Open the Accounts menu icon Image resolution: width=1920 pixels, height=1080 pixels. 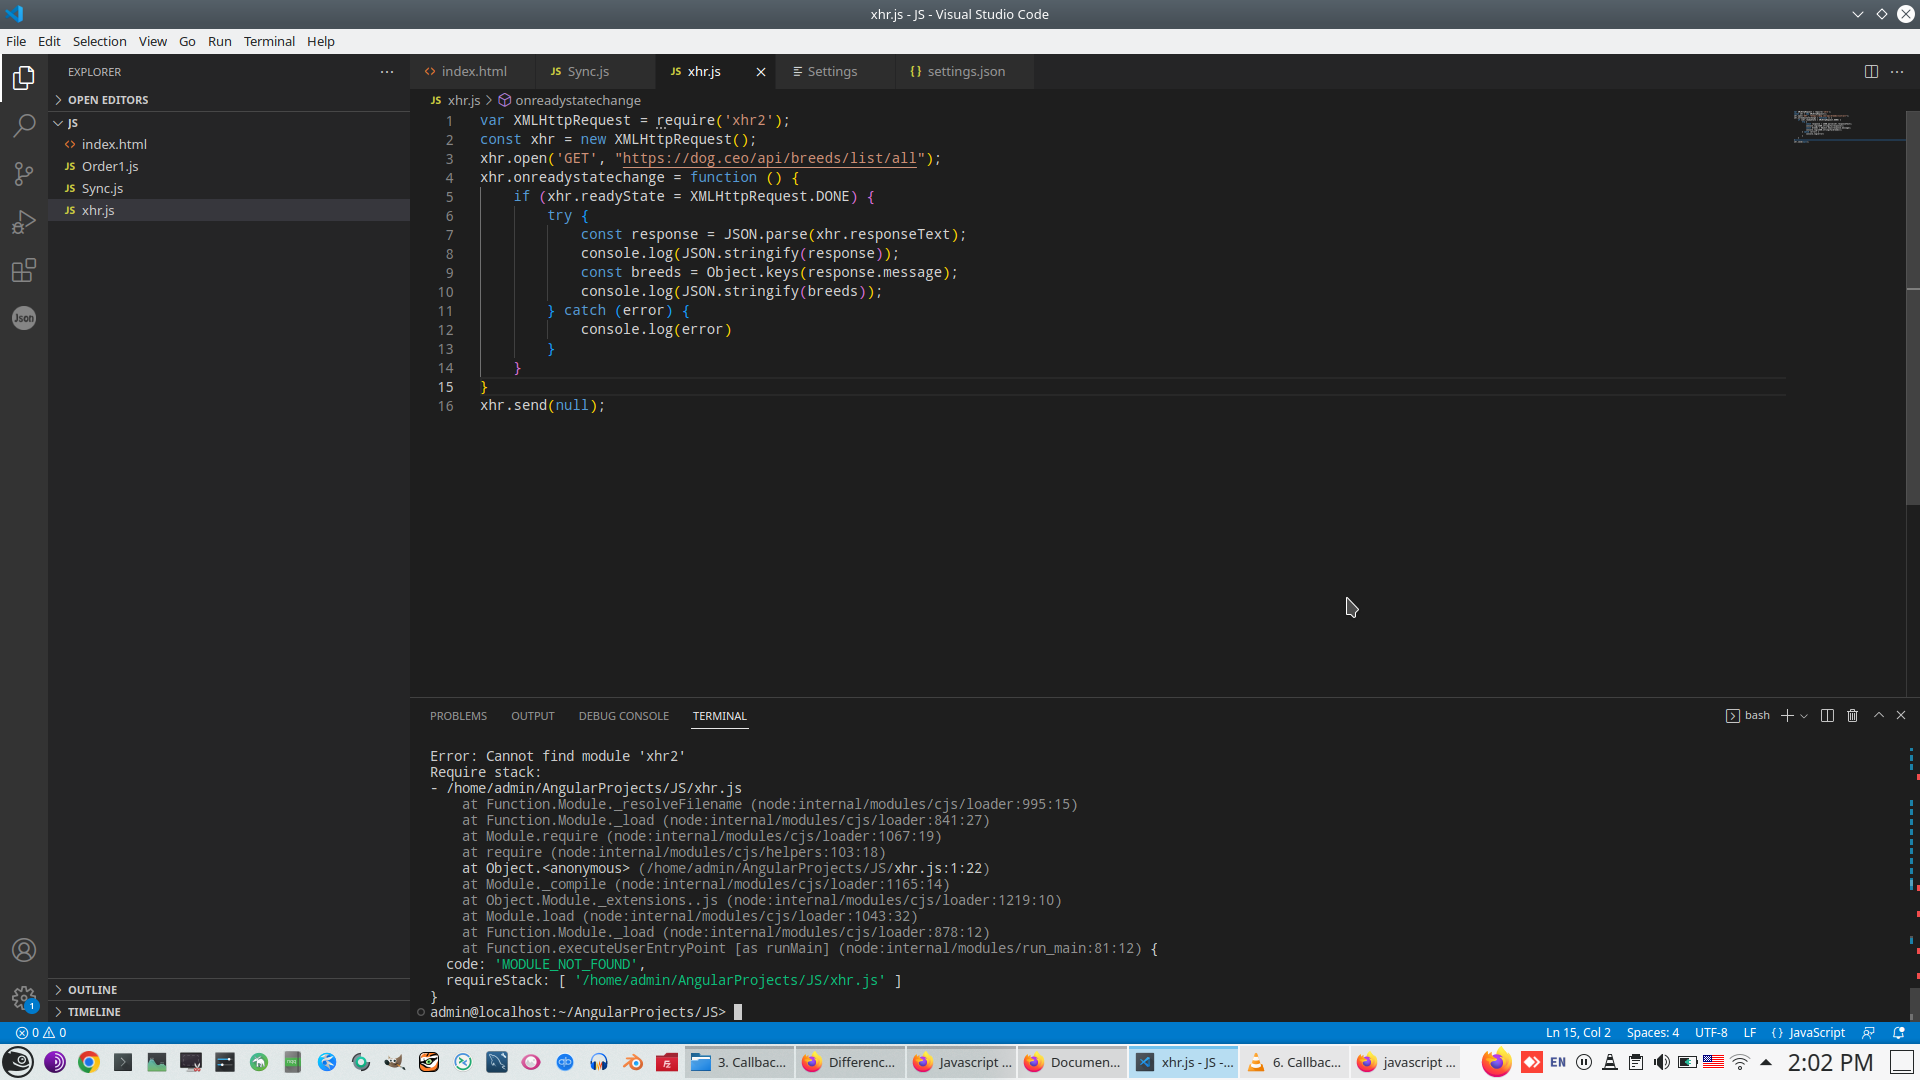click(24, 950)
